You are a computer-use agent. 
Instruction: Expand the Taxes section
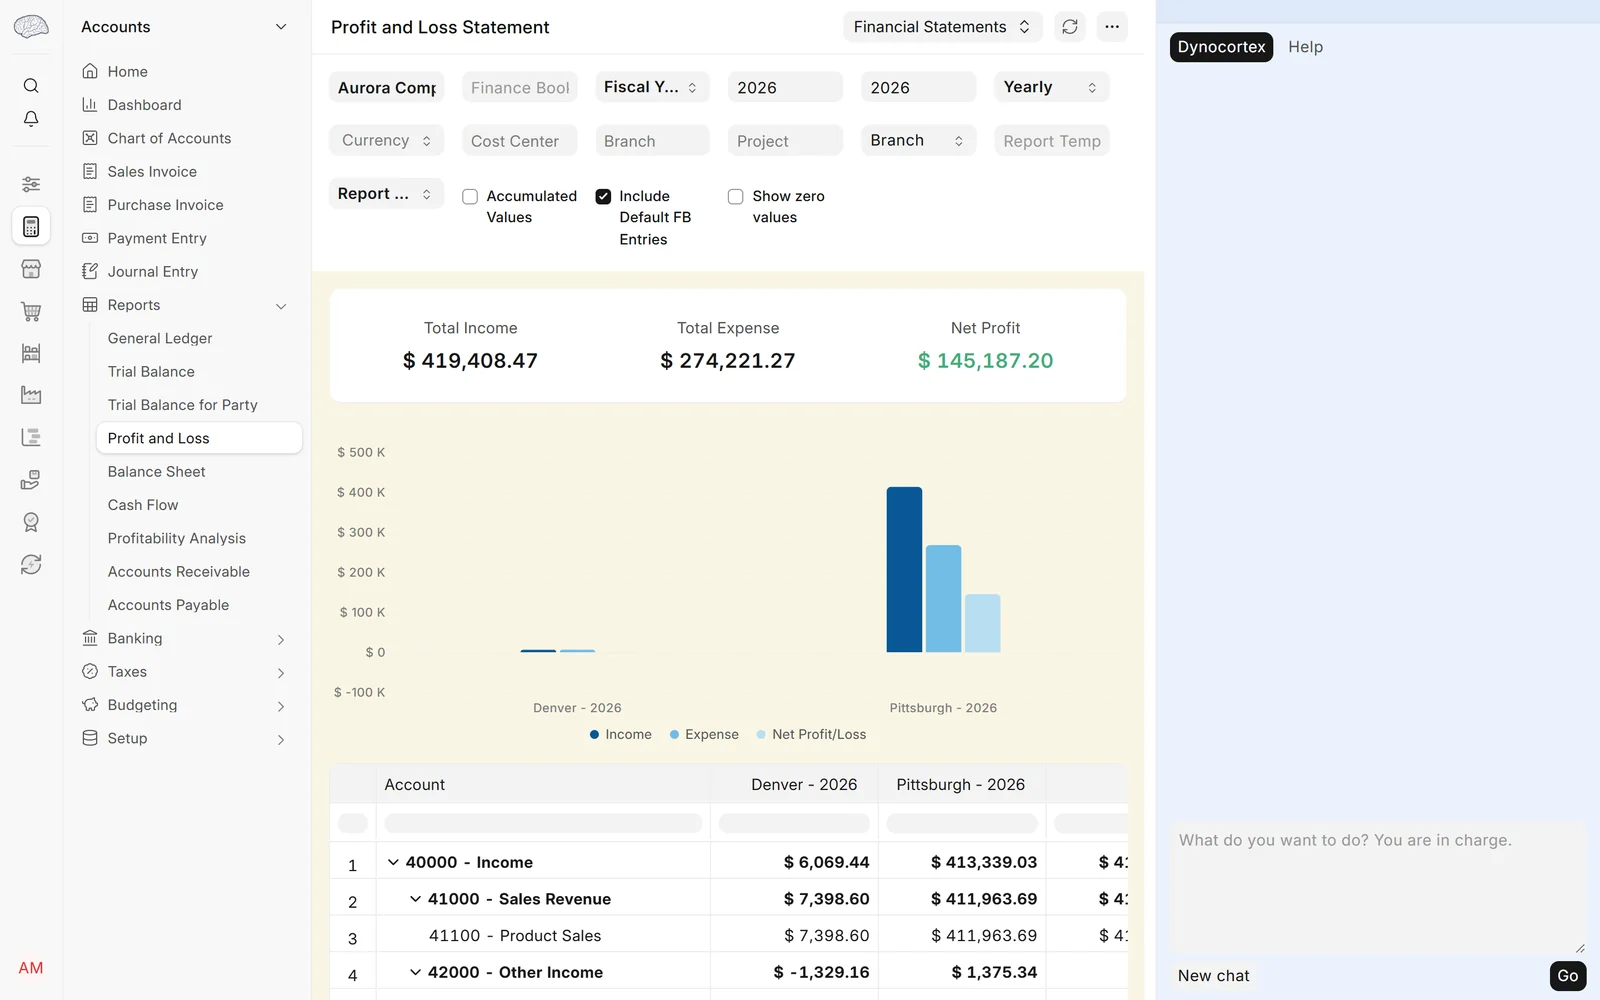tap(281, 673)
